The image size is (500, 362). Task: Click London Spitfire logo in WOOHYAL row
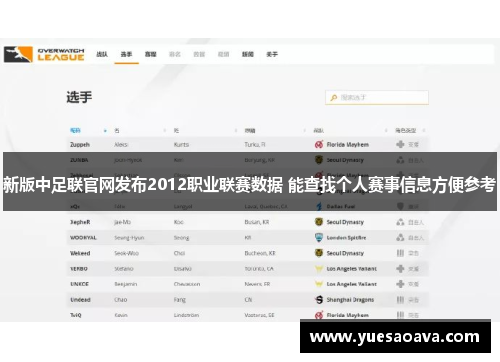319,237
